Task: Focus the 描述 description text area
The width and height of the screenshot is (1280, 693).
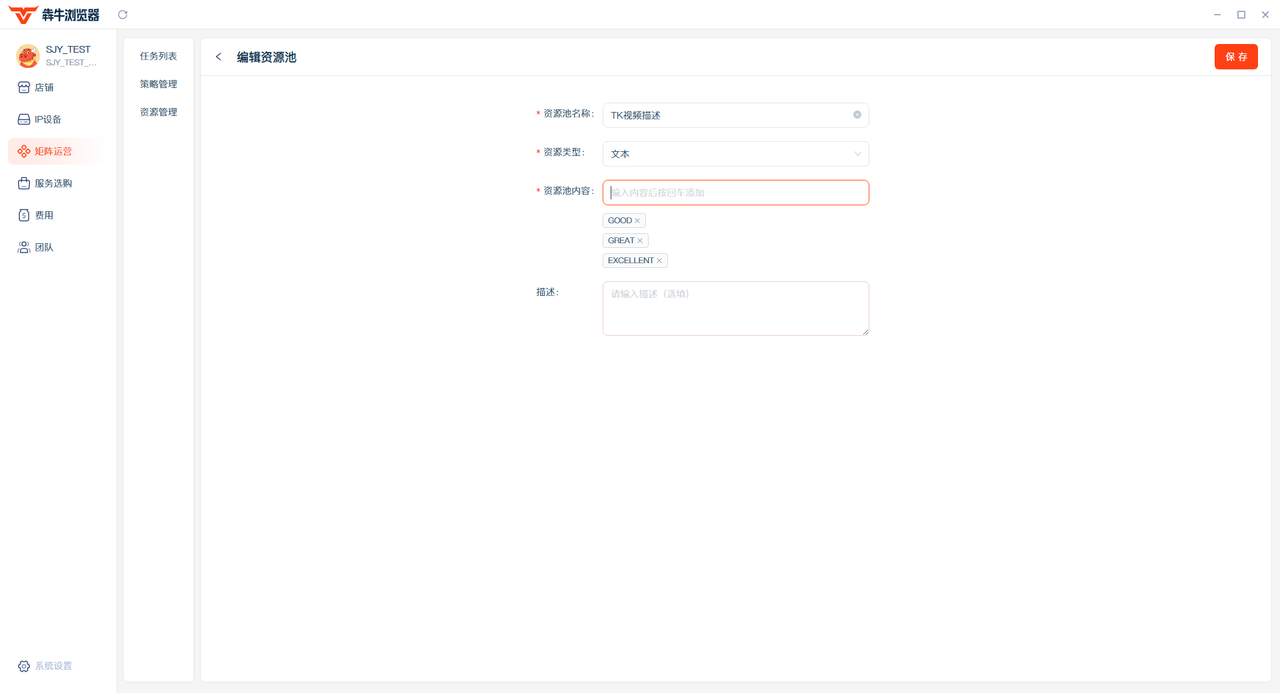Action: pos(735,308)
